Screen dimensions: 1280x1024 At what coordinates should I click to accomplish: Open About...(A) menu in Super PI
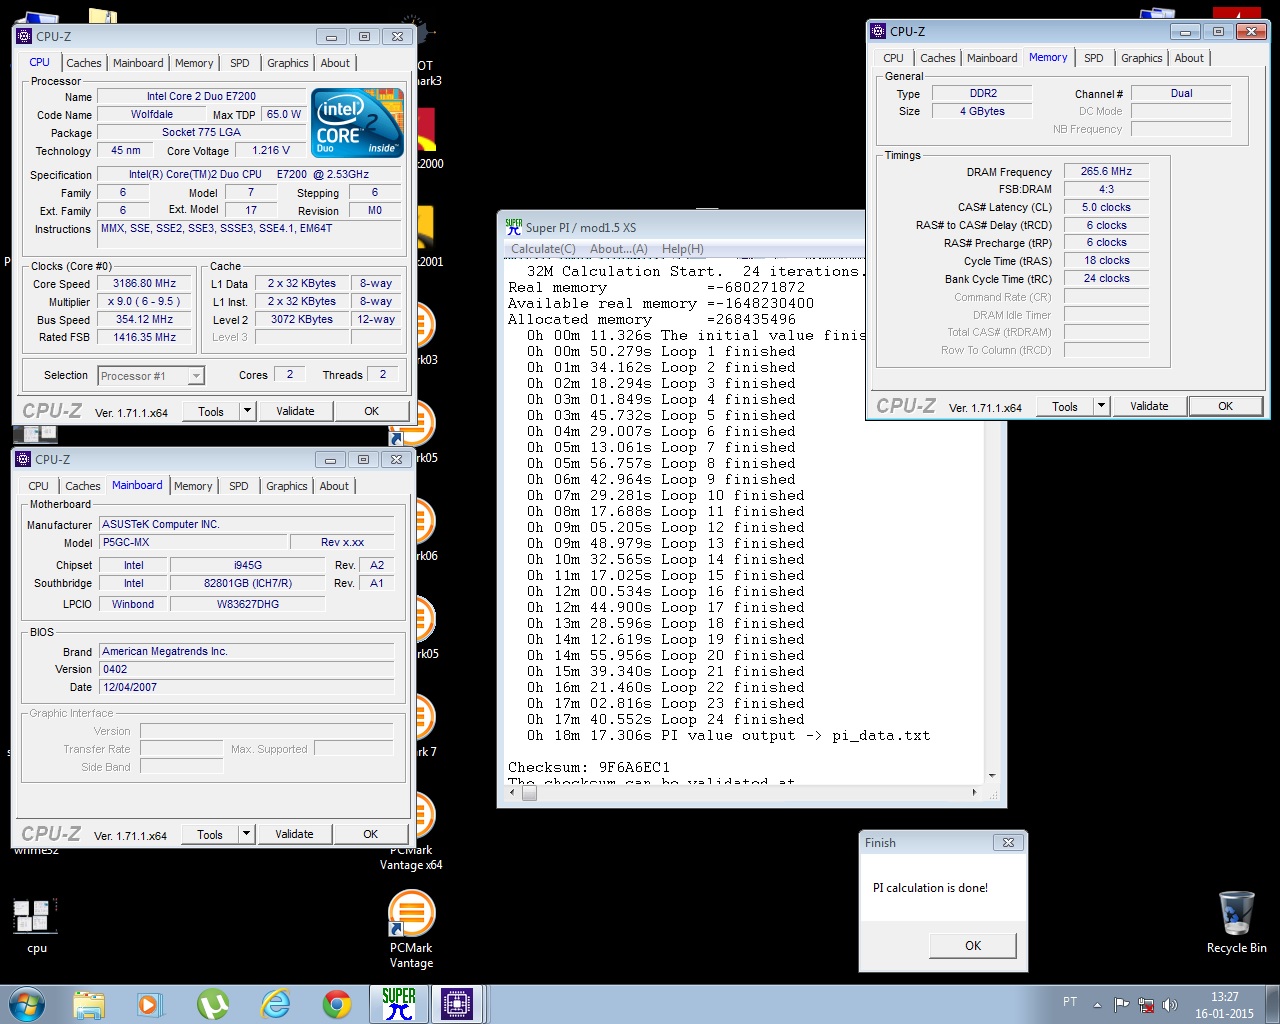coord(619,249)
